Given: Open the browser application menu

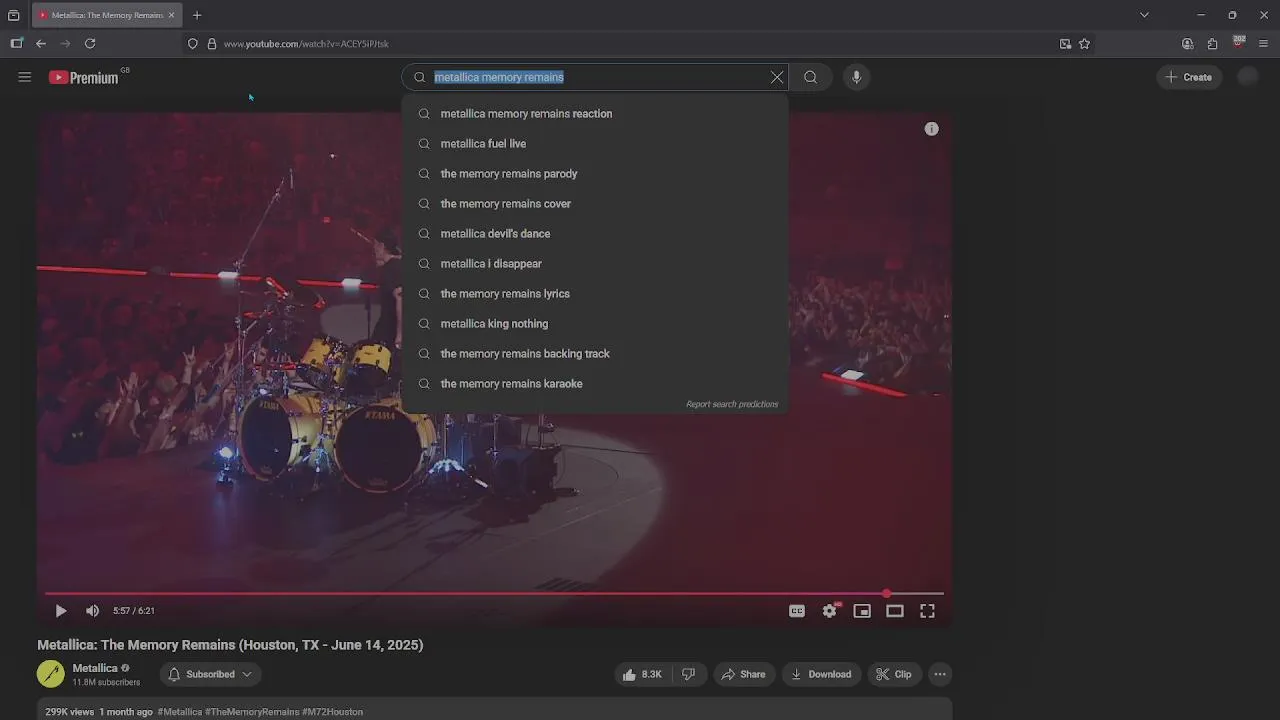Looking at the screenshot, I should tap(1263, 44).
